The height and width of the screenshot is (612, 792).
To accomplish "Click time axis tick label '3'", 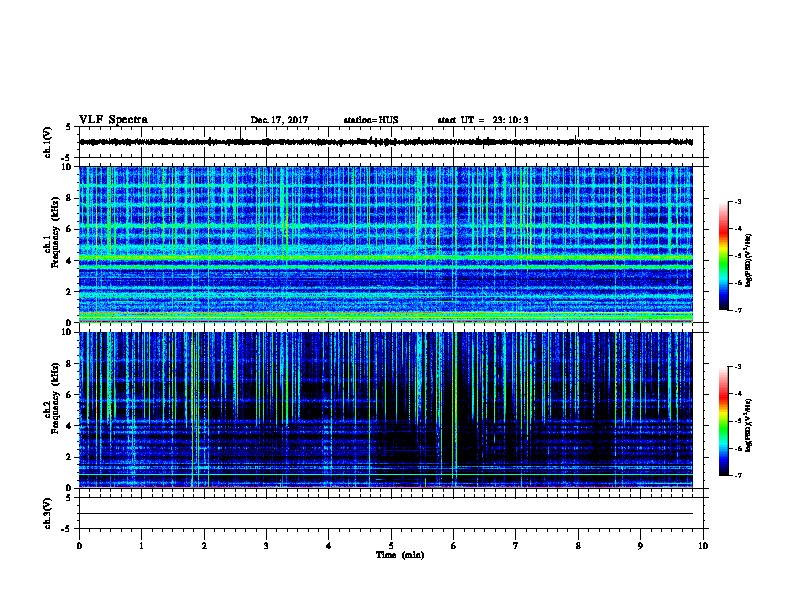I will (266, 546).
